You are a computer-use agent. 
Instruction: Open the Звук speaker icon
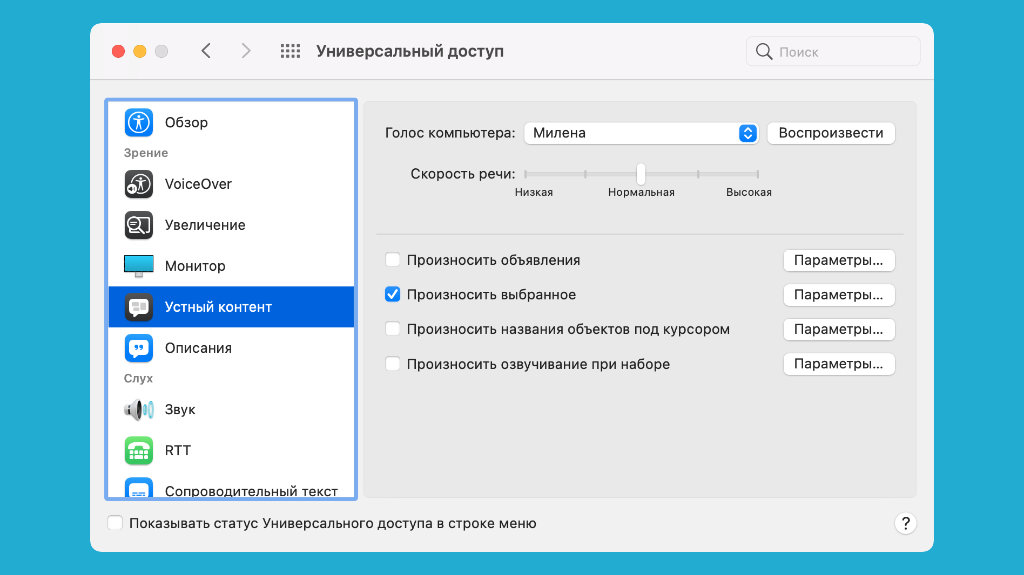pyautogui.click(x=139, y=410)
